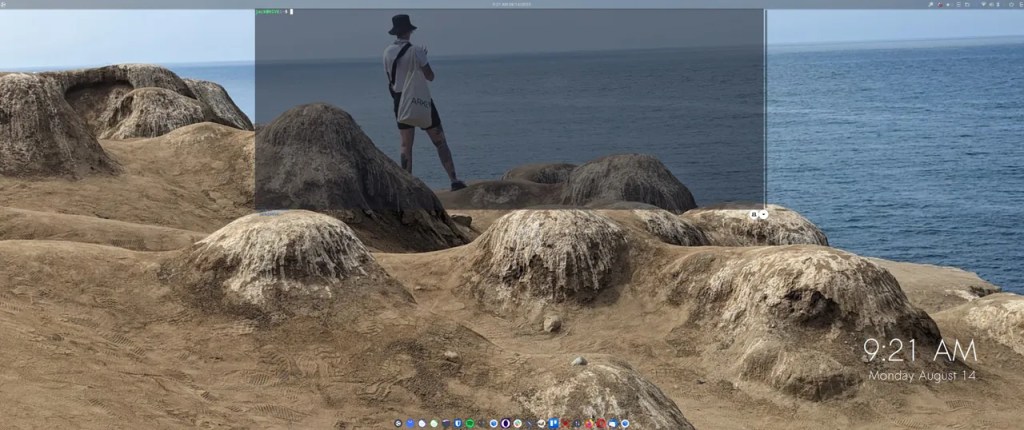Launch Spotify from the dock
The width and height of the screenshot is (1024, 430).
click(x=469, y=423)
